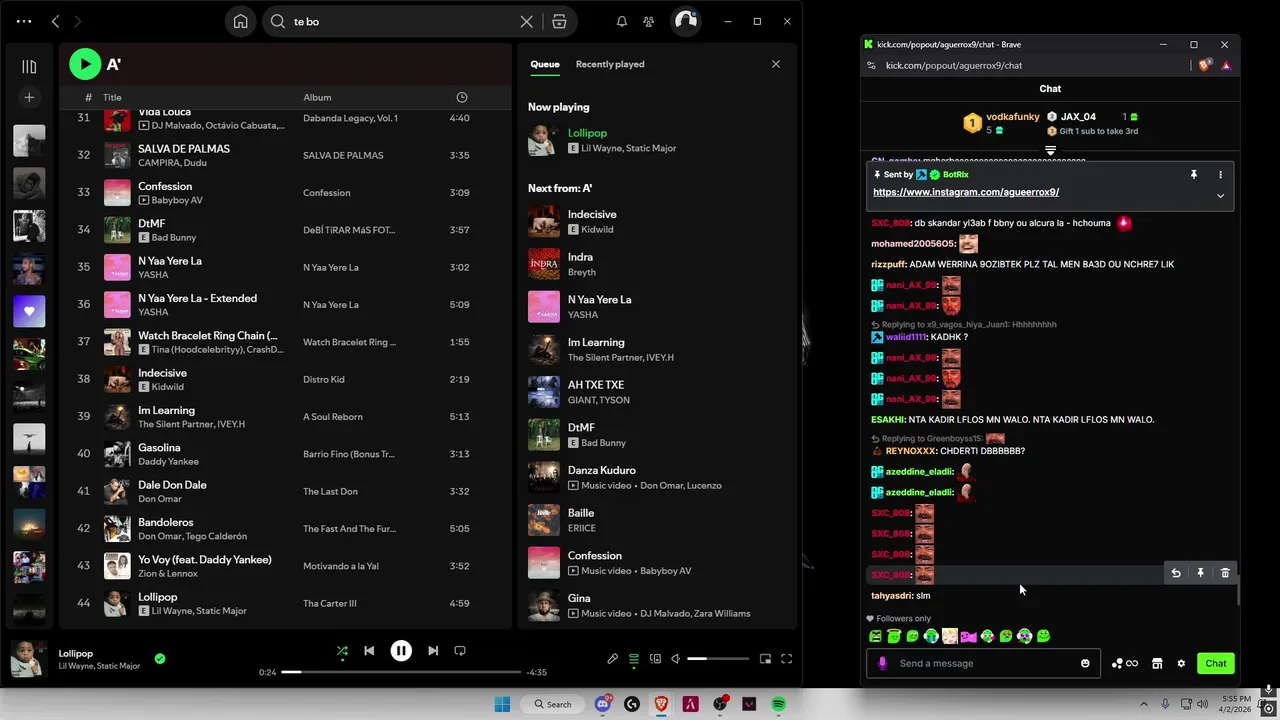Open the miniplayer
This screenshot has width=1280, height=720.
[x=765, y=659]
